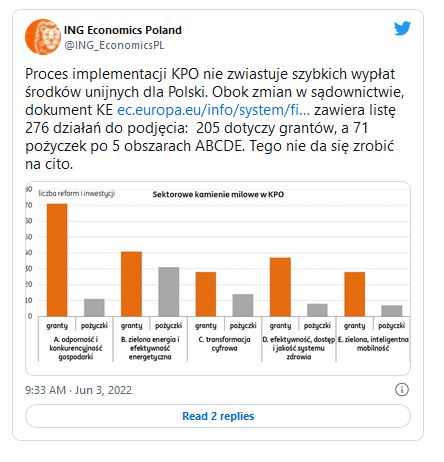Click the tweet body text paragraph
Image resolution: width=444 pixels, height=462 pixels.
click(214, 119)
